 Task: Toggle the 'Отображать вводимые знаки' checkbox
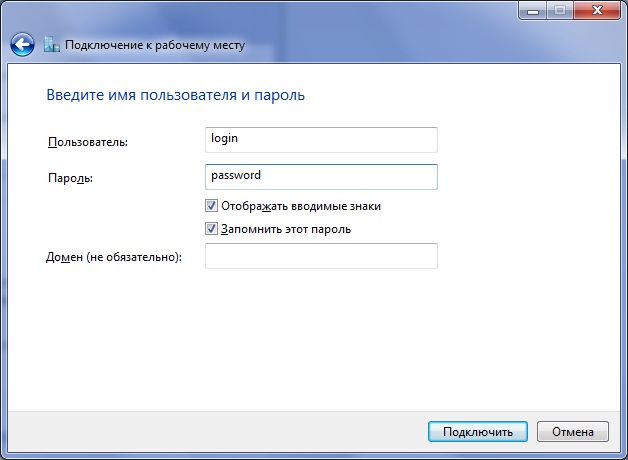coord(211,206)
